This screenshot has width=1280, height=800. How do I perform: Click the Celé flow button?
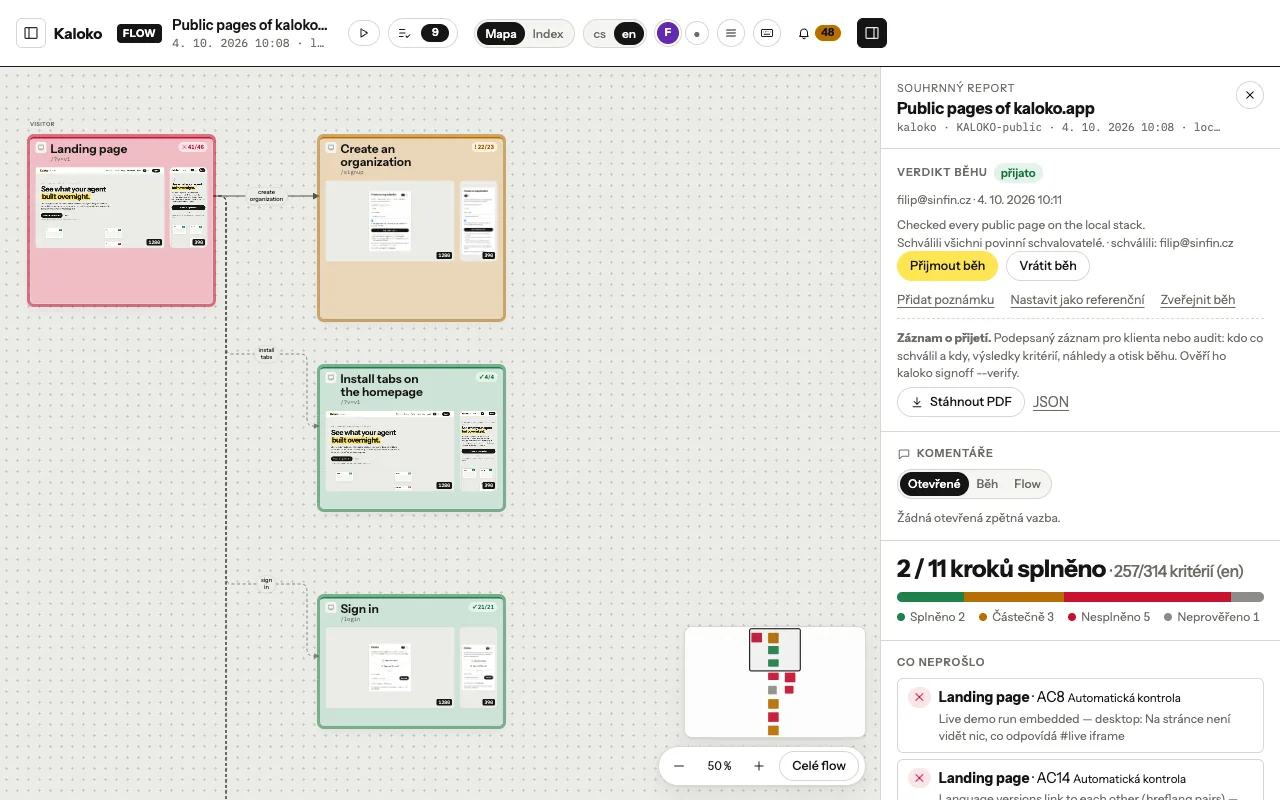pos(819,766)
